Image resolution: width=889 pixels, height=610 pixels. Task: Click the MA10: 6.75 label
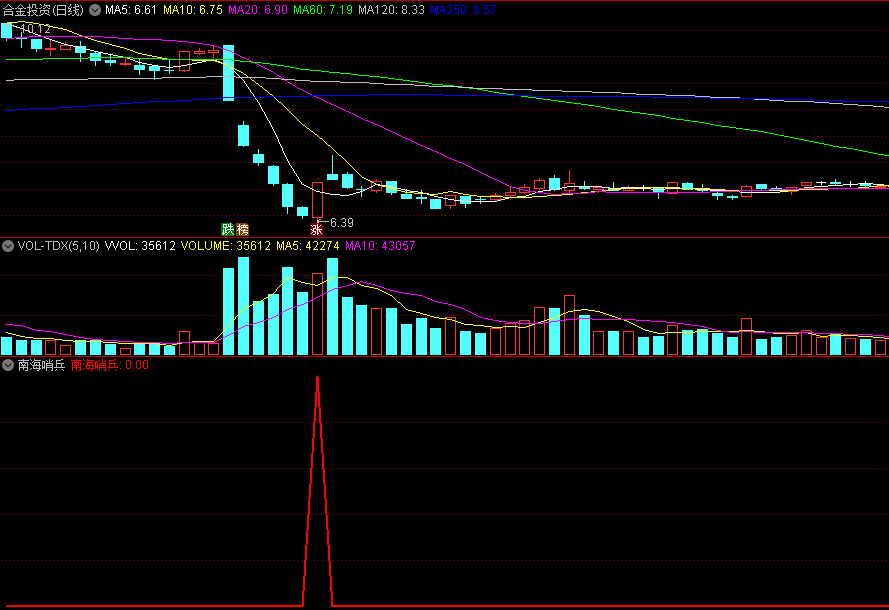(x=193, y=10)
